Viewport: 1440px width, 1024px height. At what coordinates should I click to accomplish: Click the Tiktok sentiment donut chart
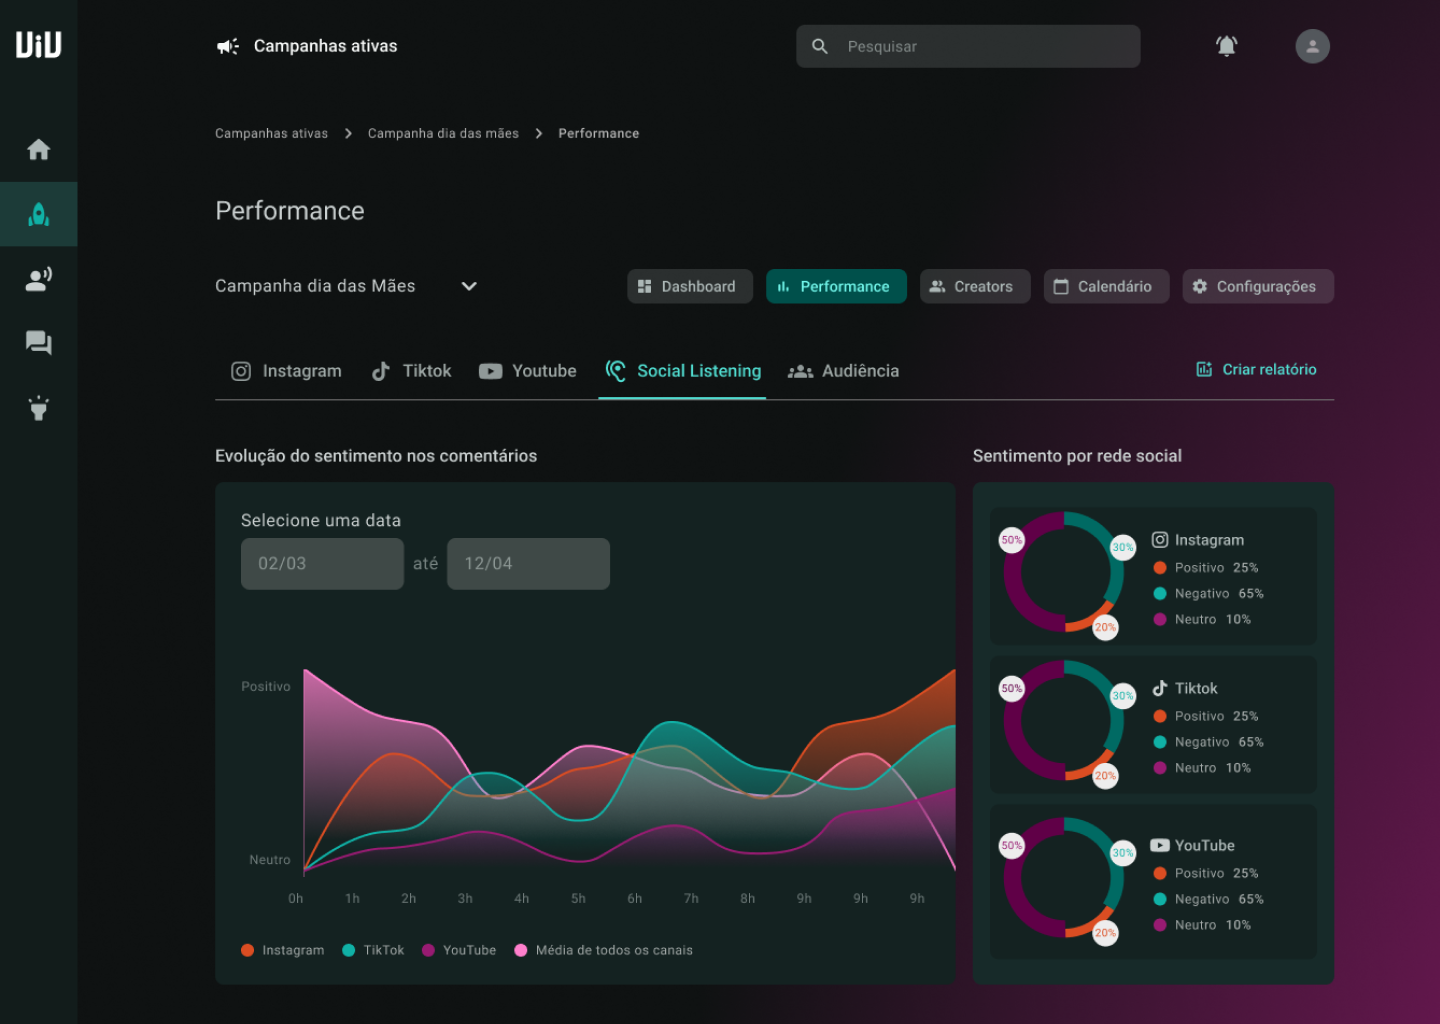coord(1064,720)
